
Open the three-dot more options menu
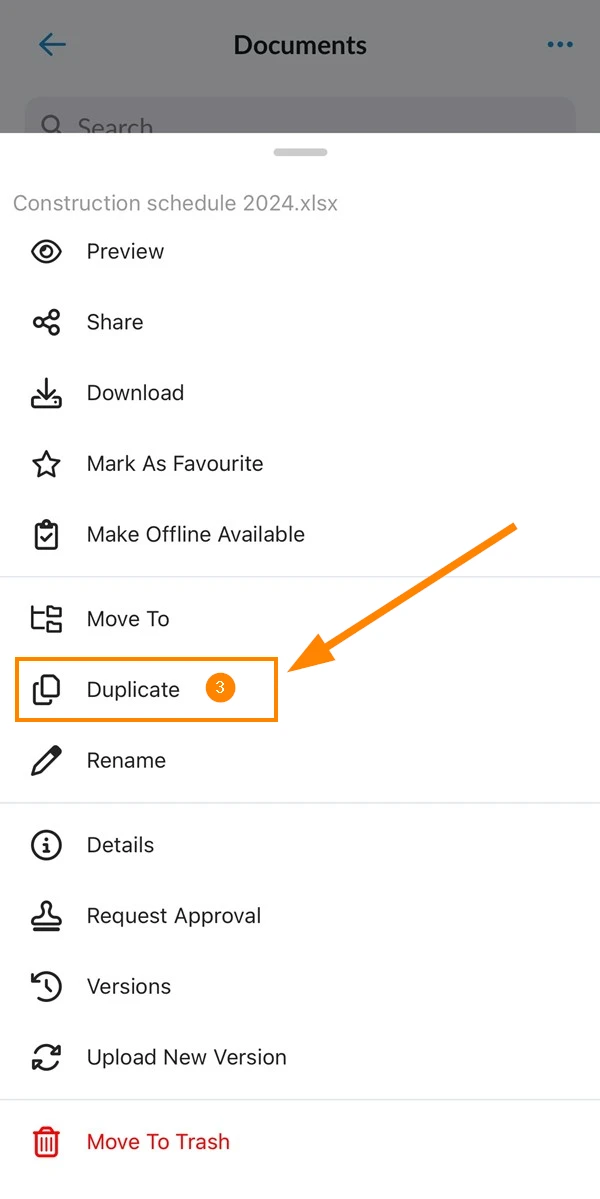click(560, 45)
